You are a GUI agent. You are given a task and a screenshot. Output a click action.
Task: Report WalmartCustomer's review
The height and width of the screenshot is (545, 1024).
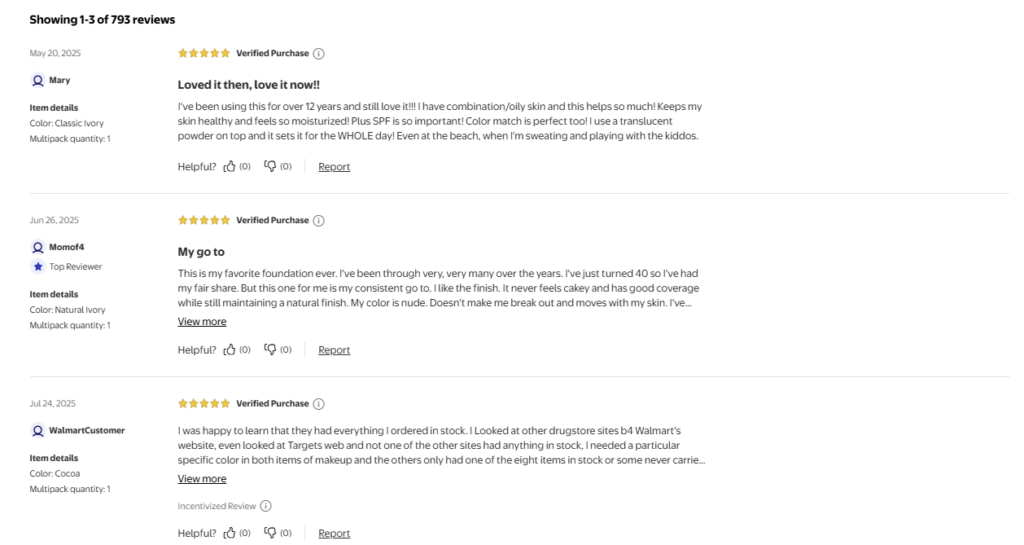pos(334,533)
